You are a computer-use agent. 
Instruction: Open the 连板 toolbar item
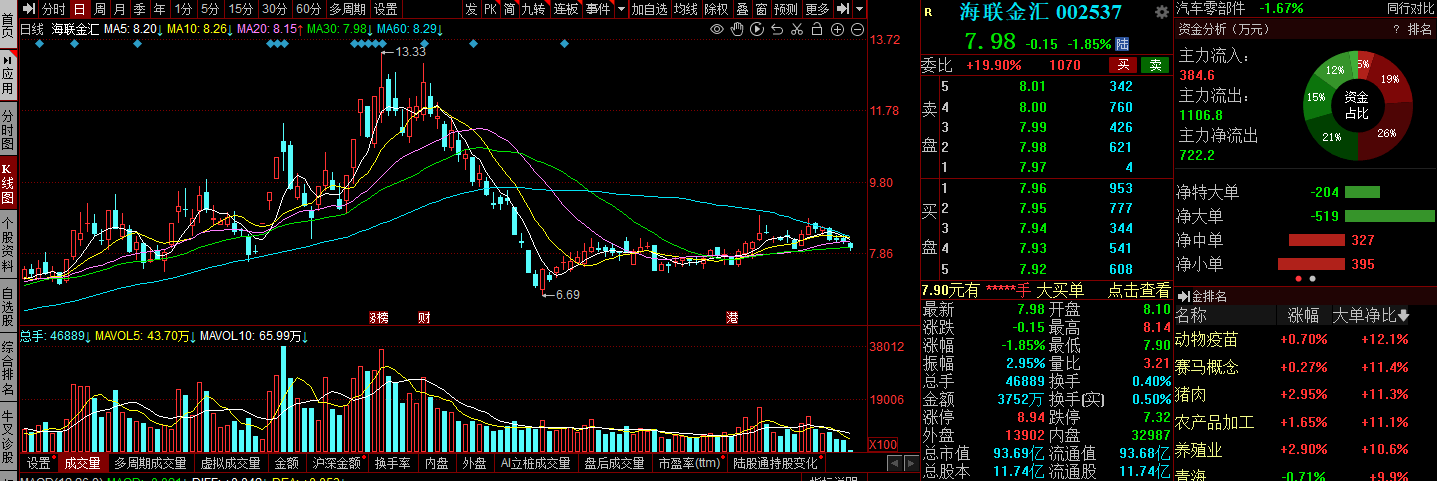pyautogui.click(x=566, y=9)
